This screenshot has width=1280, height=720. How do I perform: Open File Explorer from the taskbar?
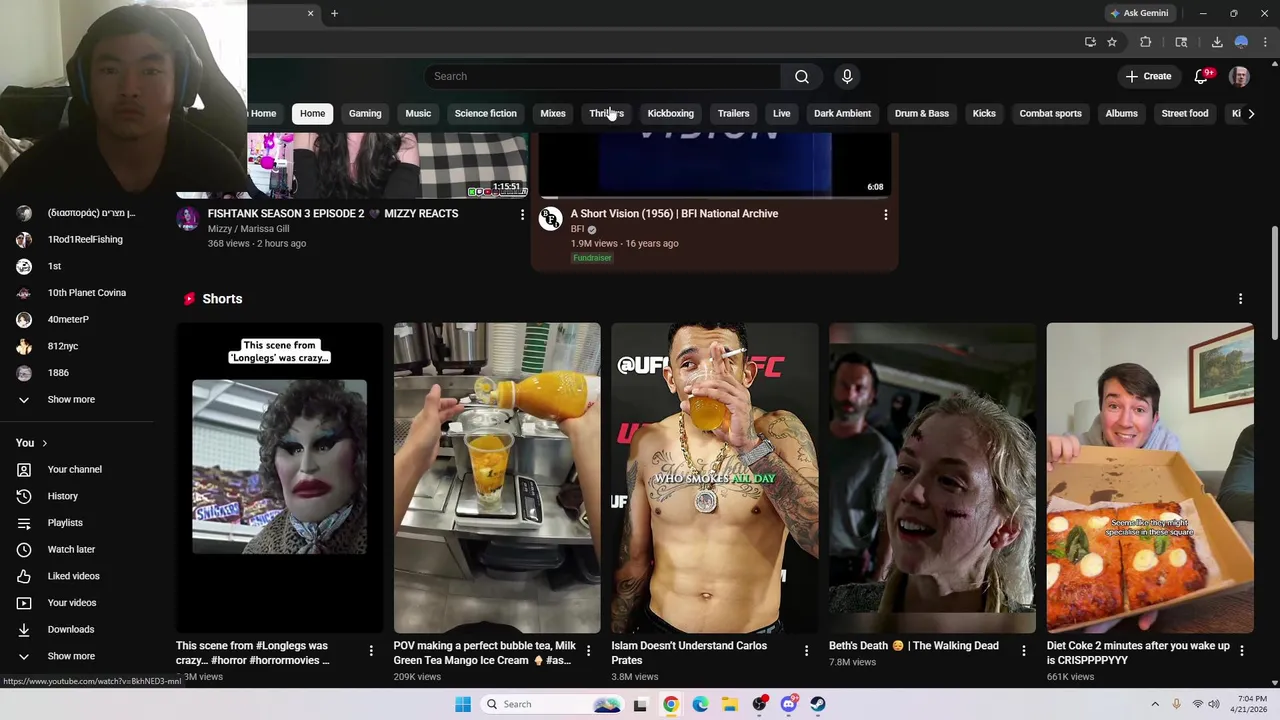(x=730, y=704)
